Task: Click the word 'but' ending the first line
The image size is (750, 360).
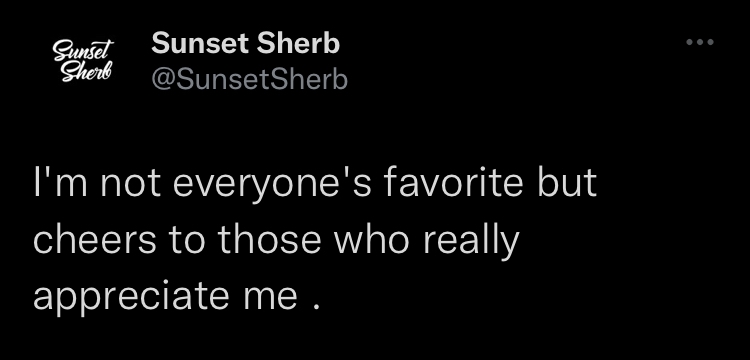Action: 567,183
